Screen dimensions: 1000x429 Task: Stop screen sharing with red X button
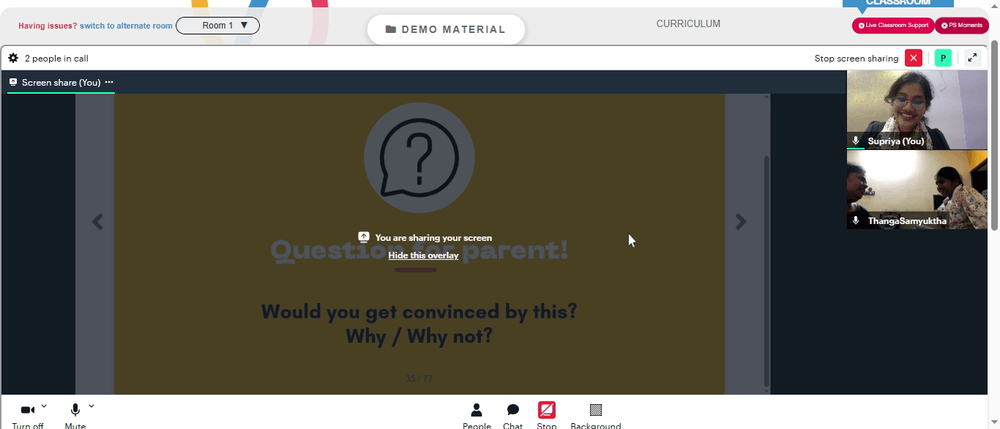pyautogui.click(x=913, y=58)
